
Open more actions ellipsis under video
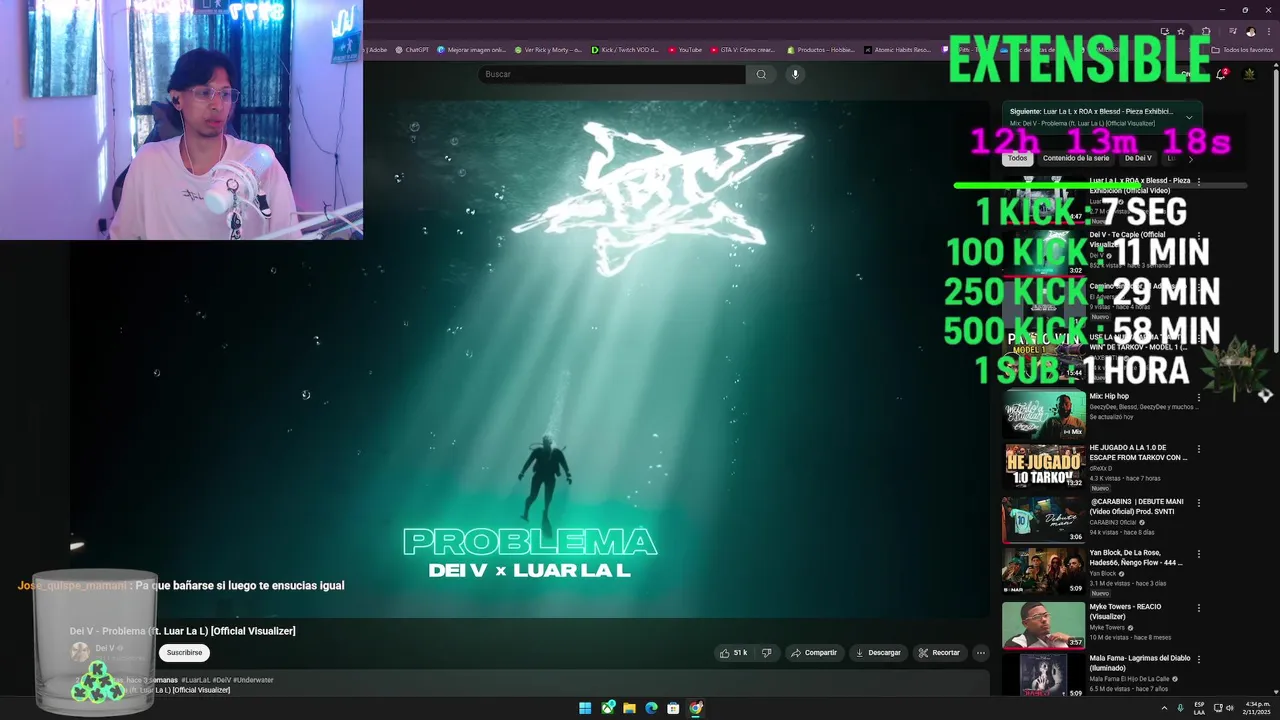(x=981, y=653)
